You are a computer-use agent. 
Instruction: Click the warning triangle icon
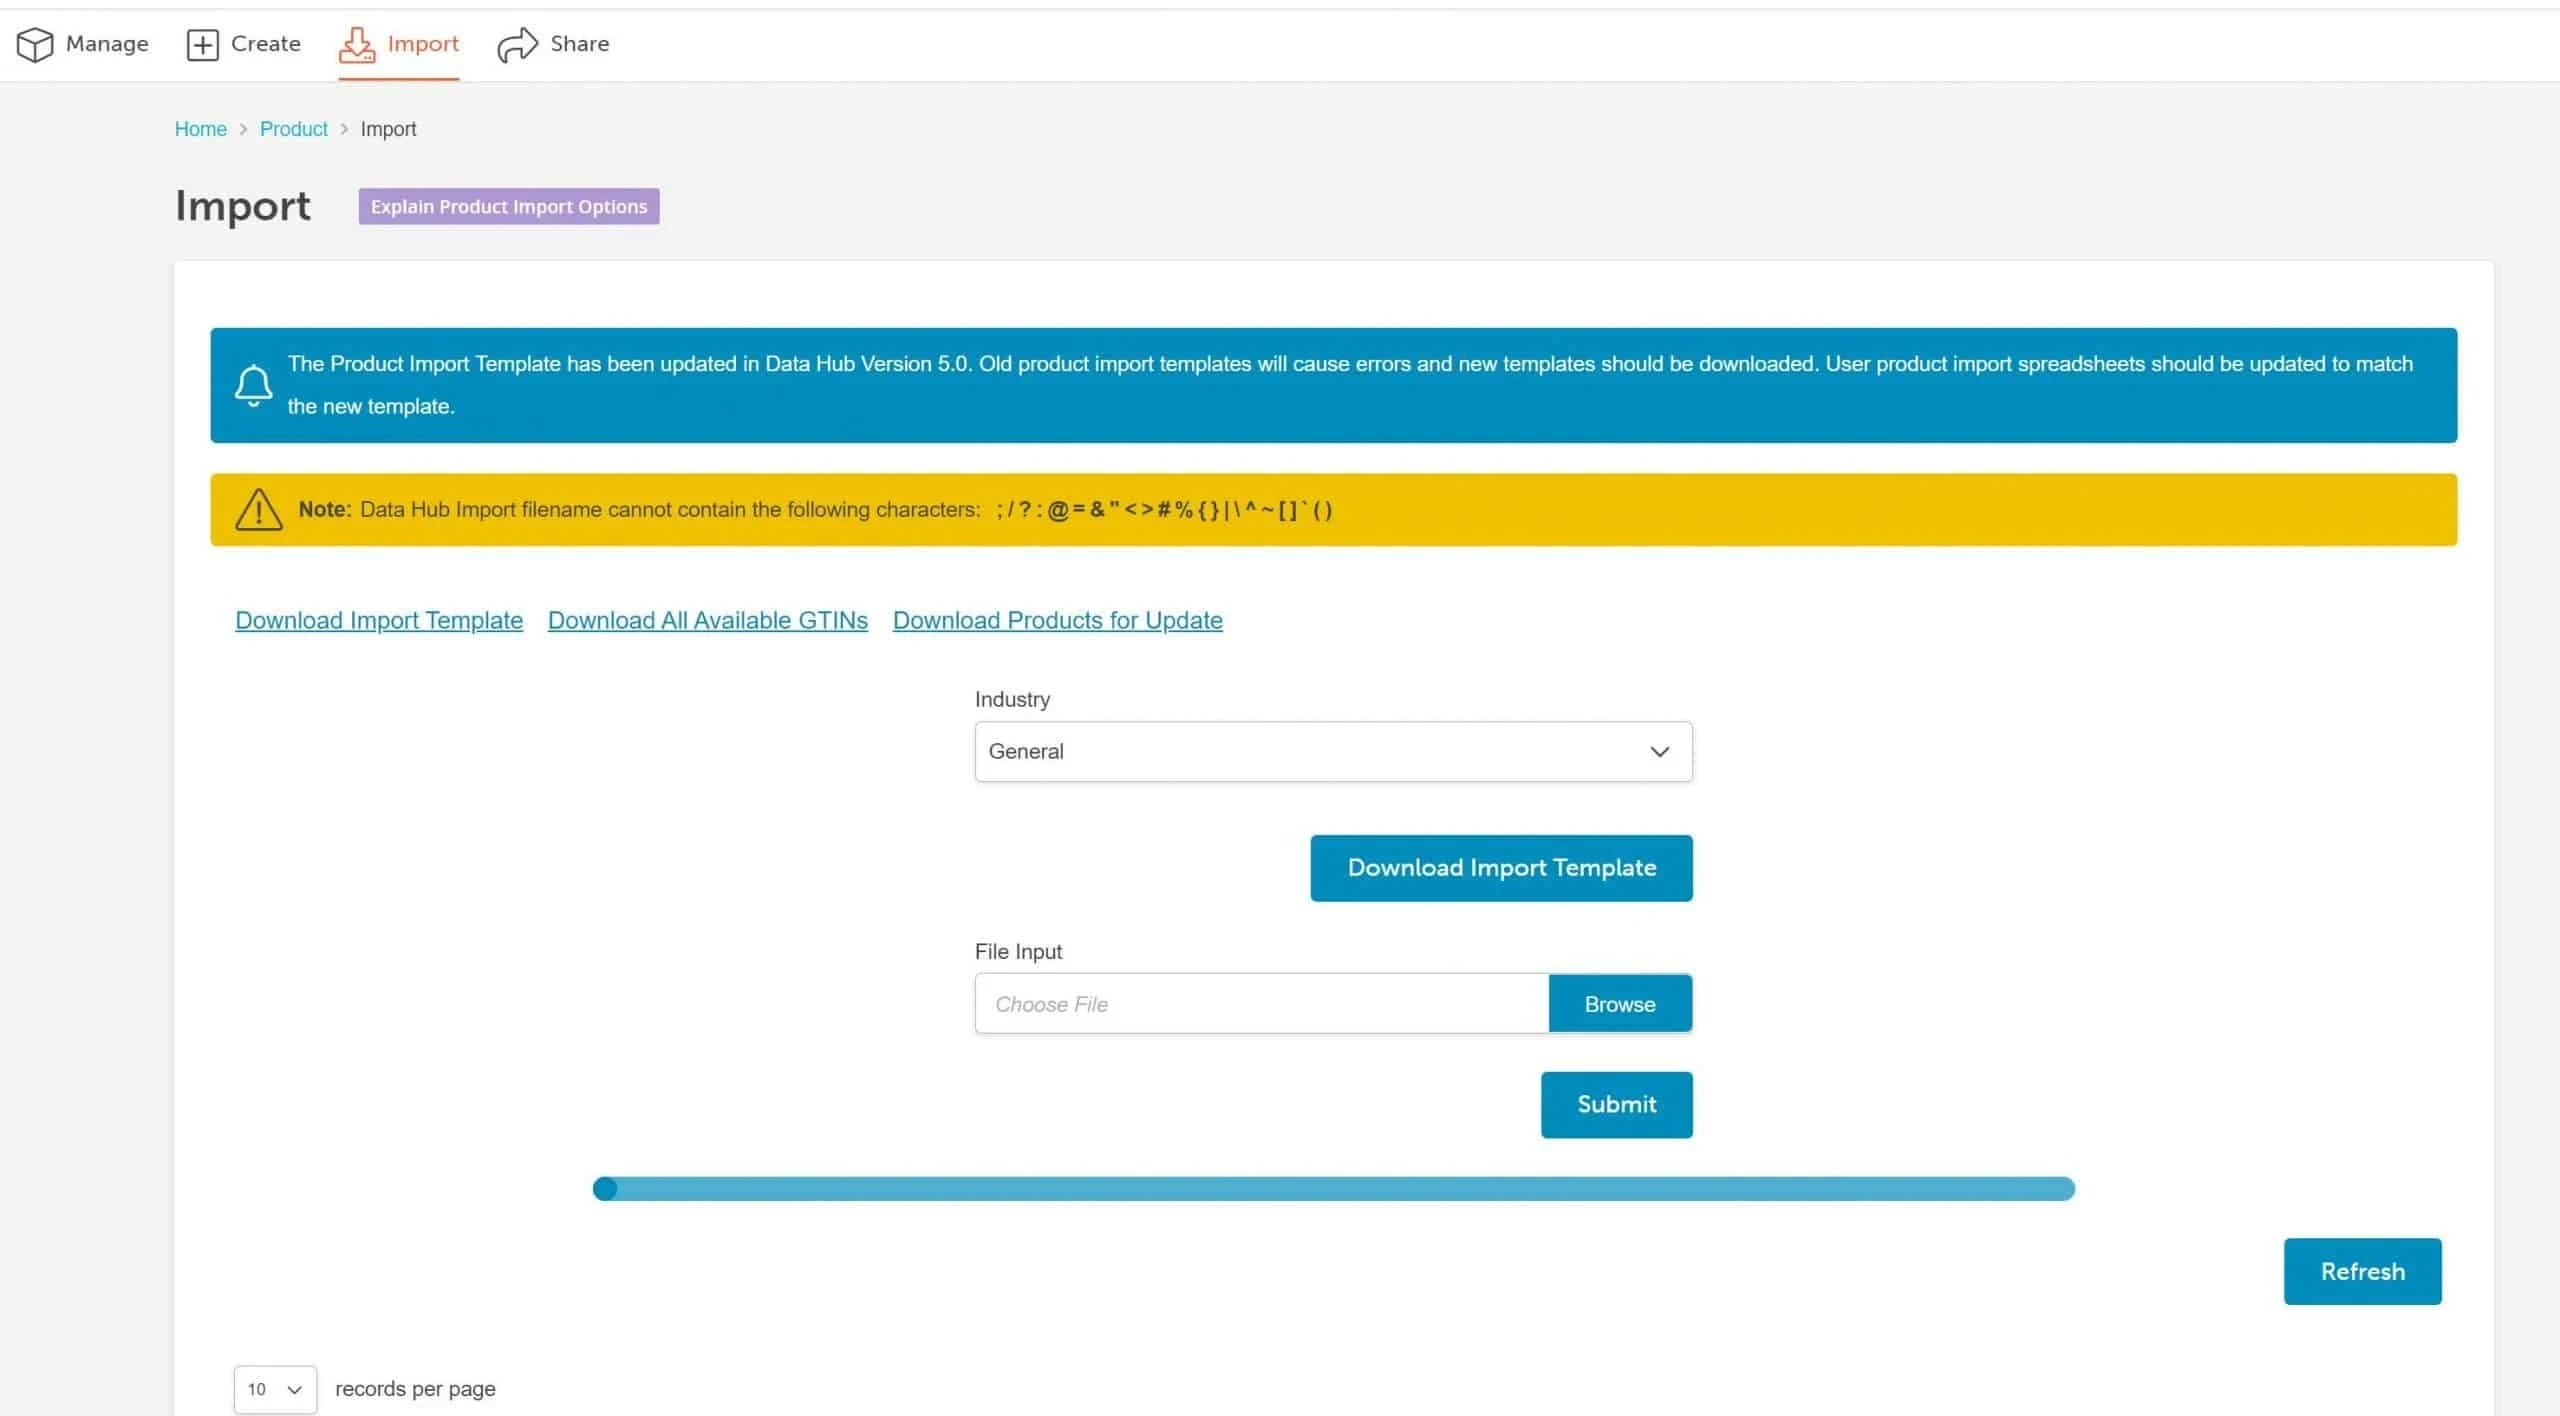[258, 509]
